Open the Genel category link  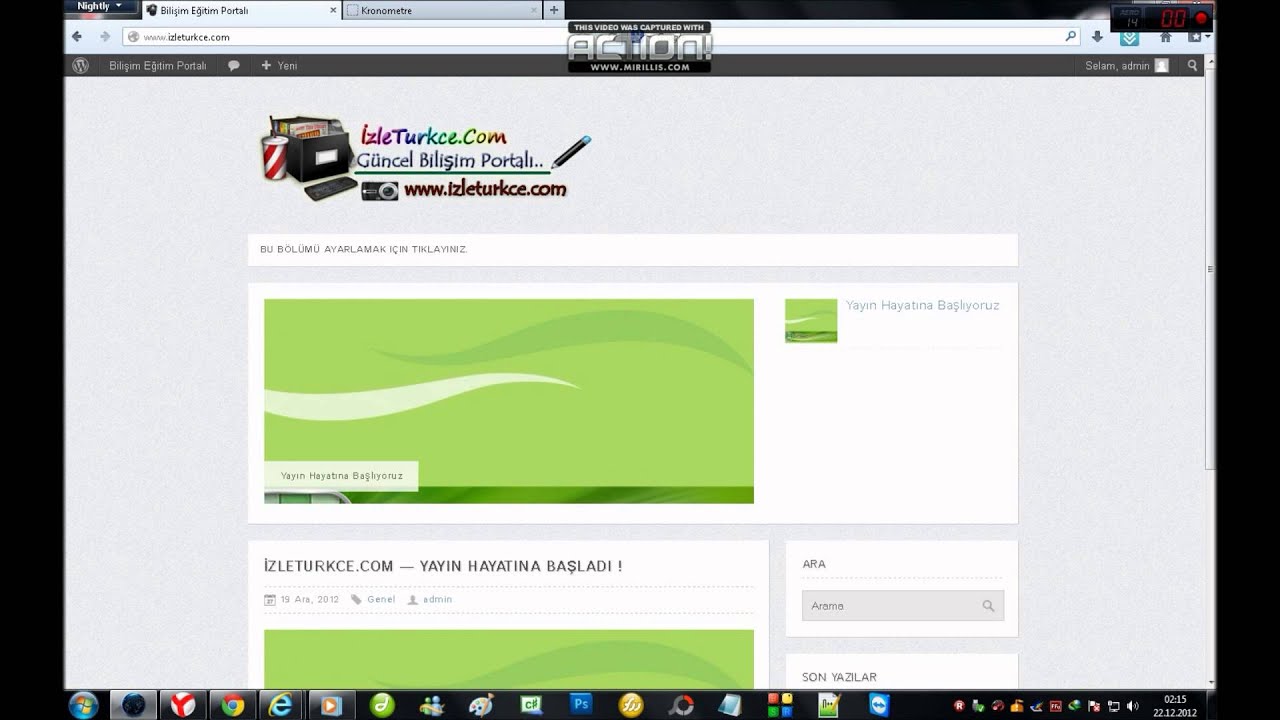(x=381, y=600)
